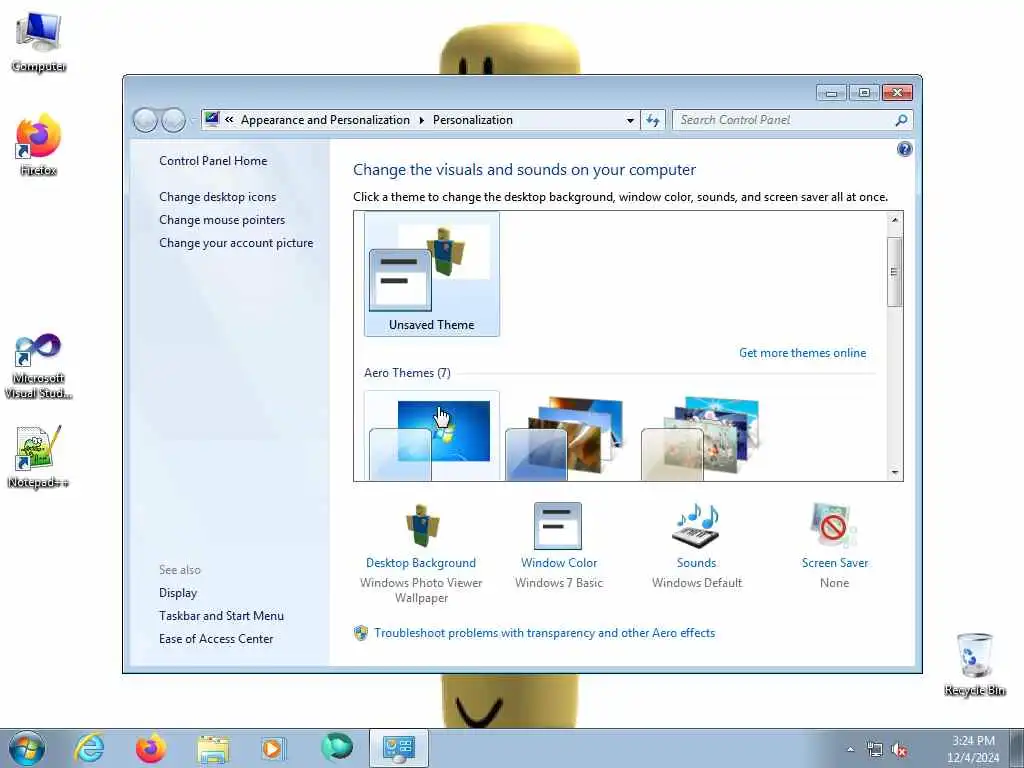Maximize the Personalization window

863,93
